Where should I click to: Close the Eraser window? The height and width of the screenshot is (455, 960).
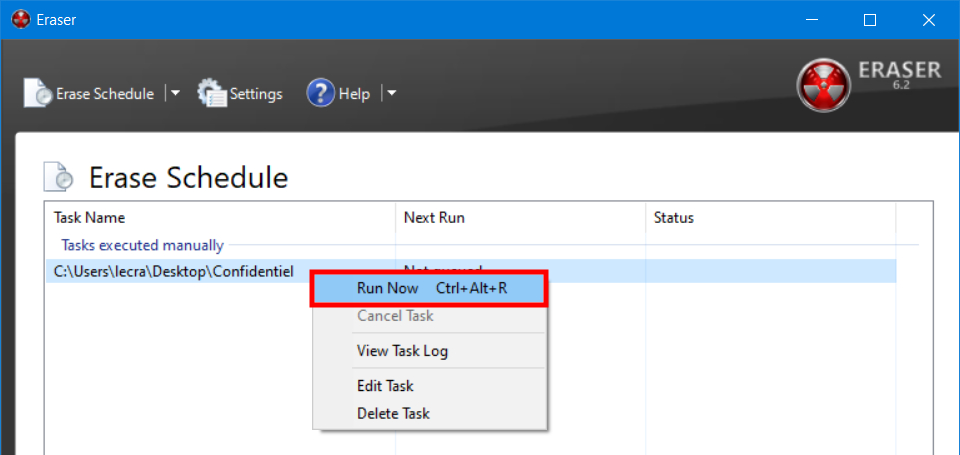[928, 20]
